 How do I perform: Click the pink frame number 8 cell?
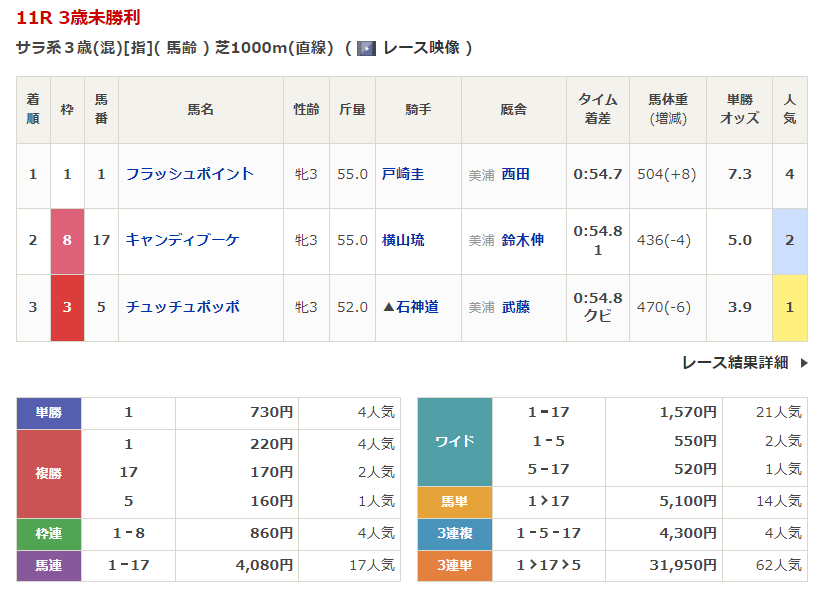pos(67,241)
